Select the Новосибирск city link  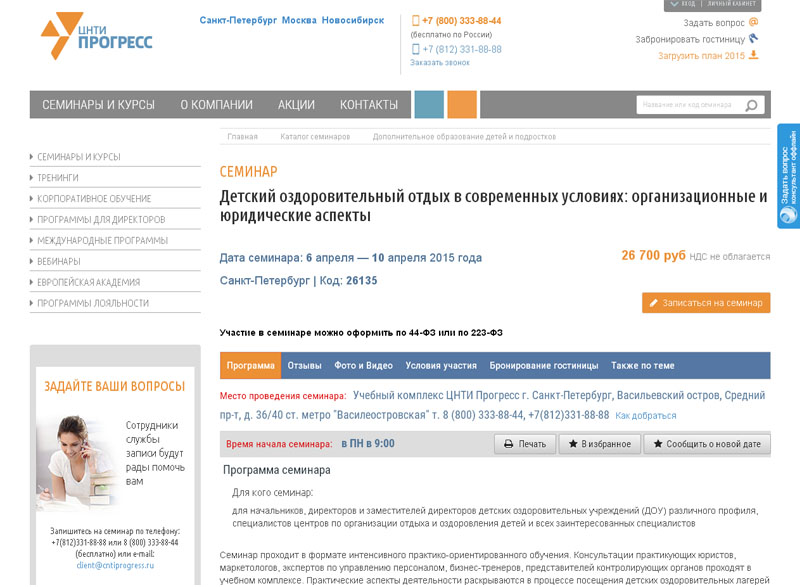353,20
